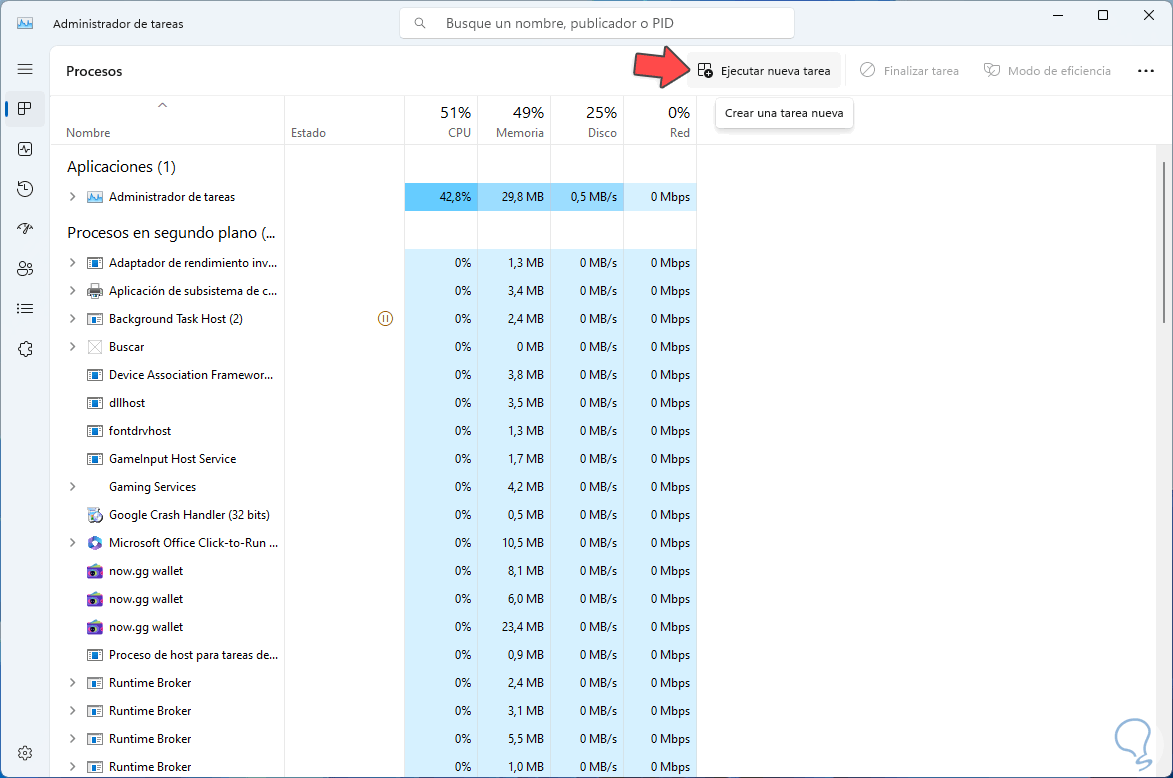1173x778 pixels.
Task: Click the search box for name, publisher or PID
Action: [597, 23]
